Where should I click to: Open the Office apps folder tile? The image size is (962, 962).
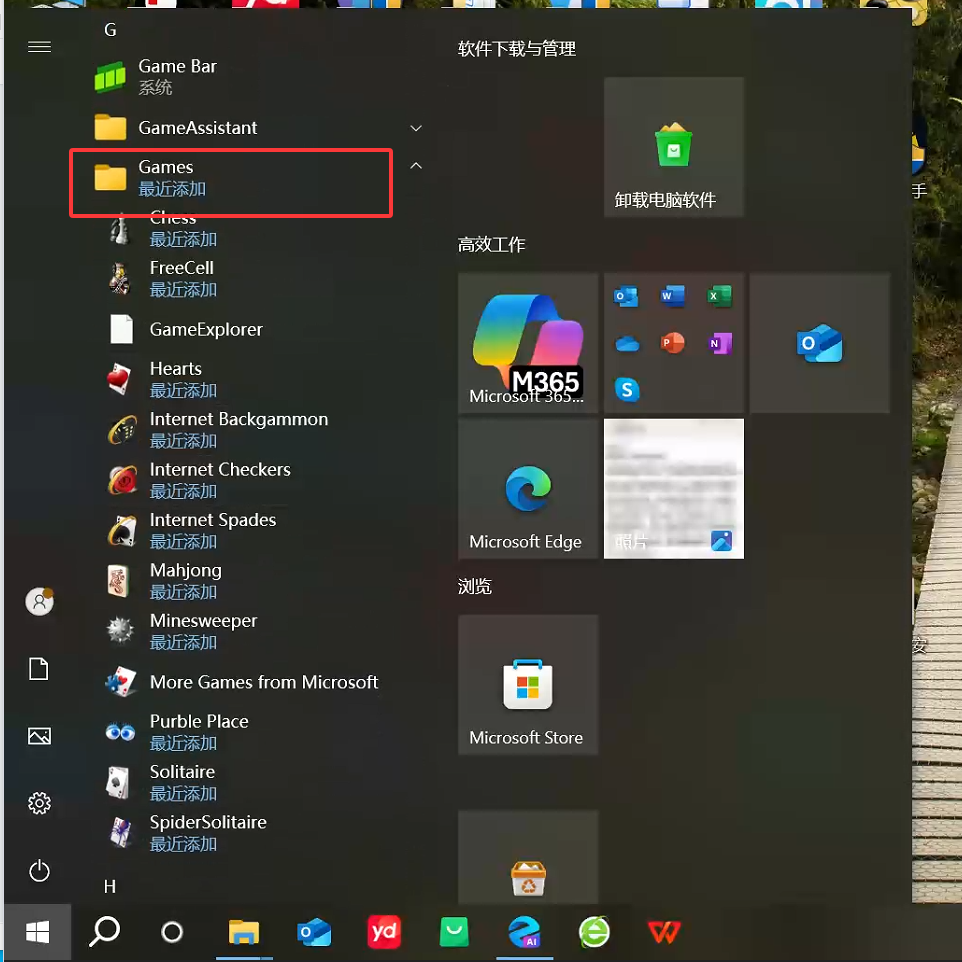coord(674,343)
